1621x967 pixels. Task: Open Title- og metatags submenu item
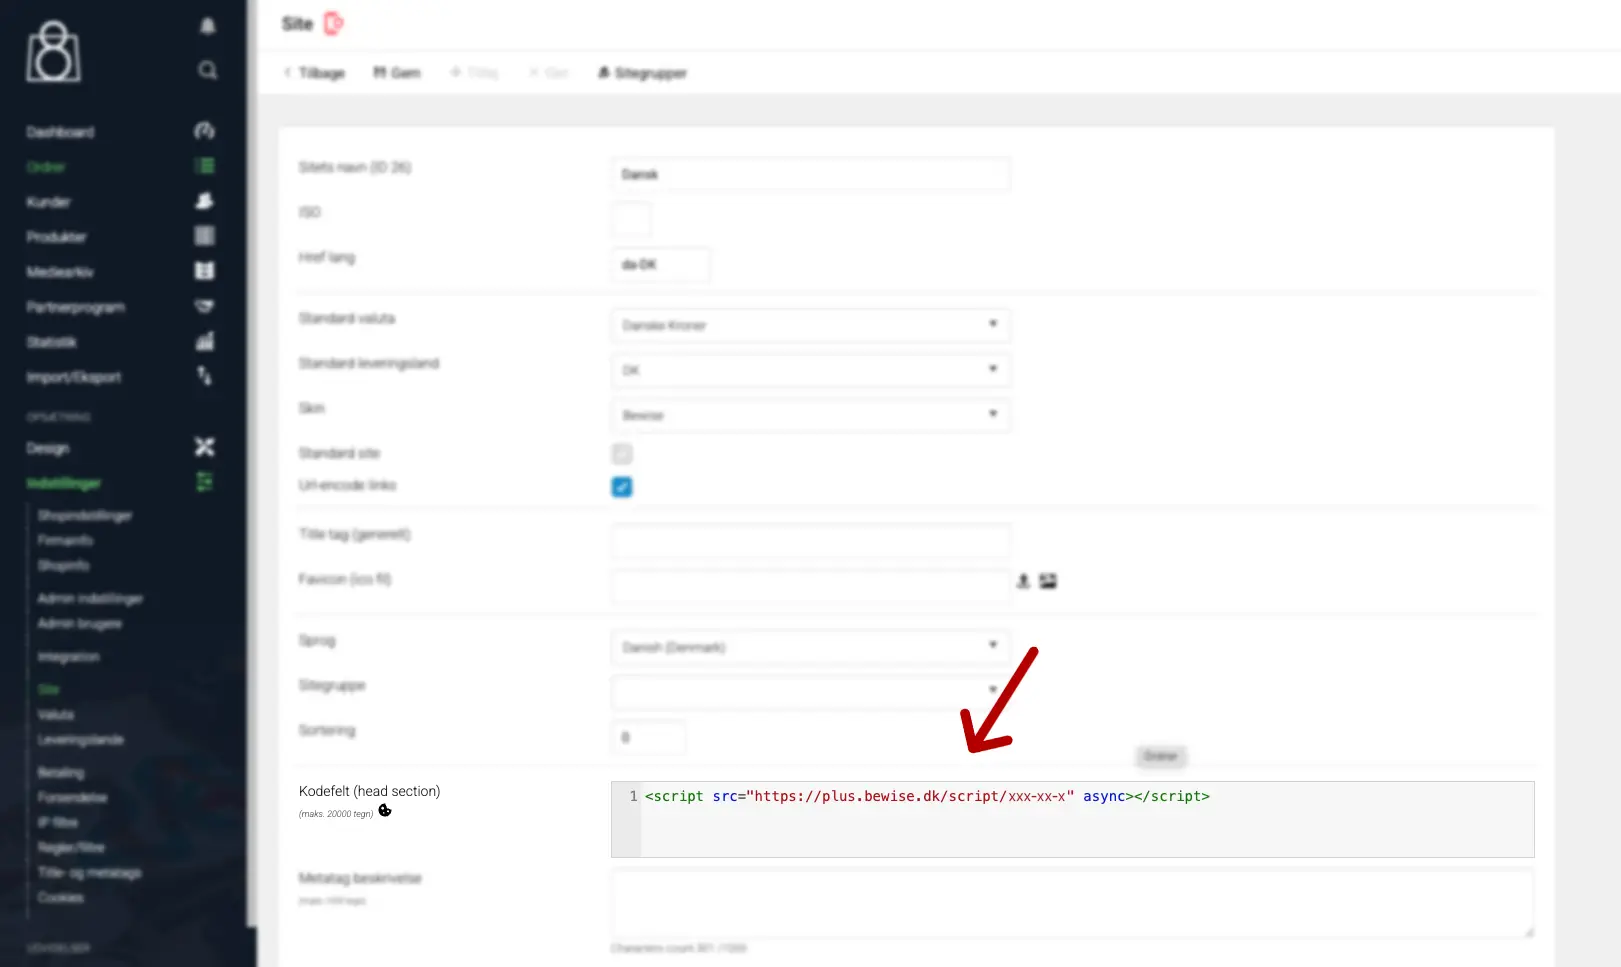coord(90,873)
